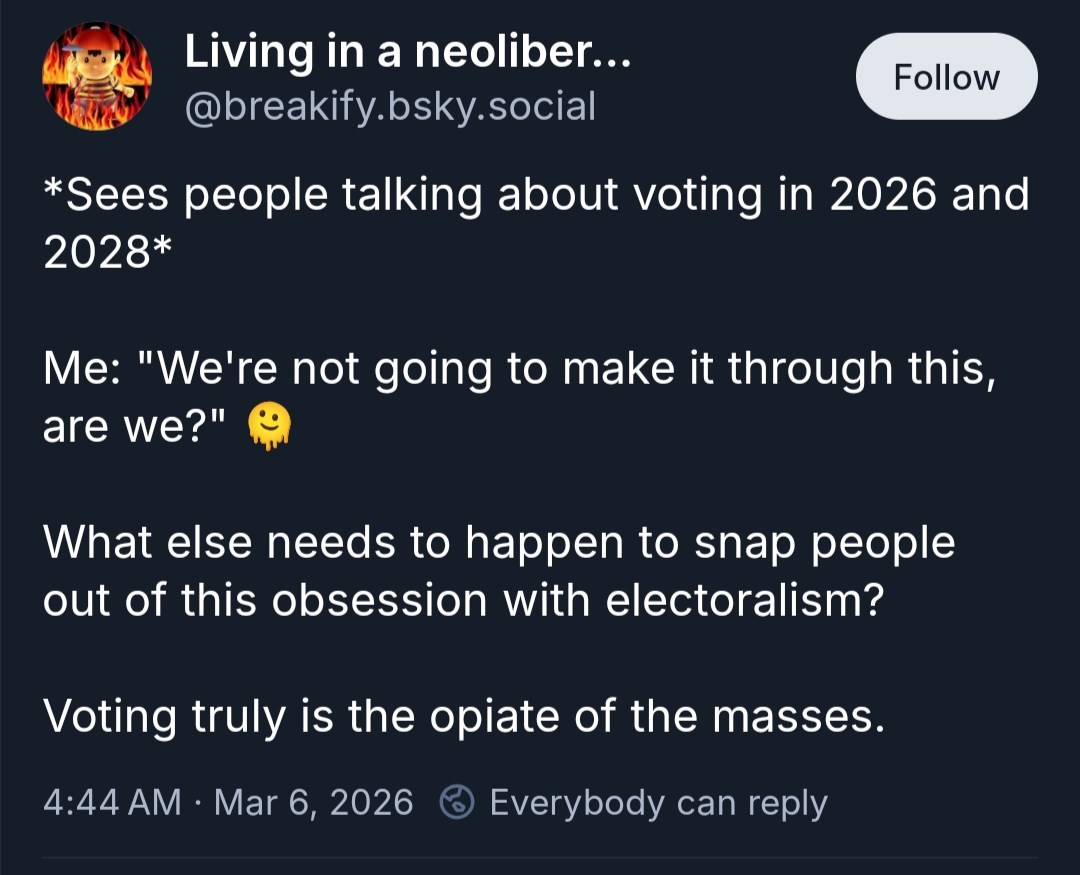
Task: Open the "Living in a neoliber..." display name
Action: click(x=407, y=54)
